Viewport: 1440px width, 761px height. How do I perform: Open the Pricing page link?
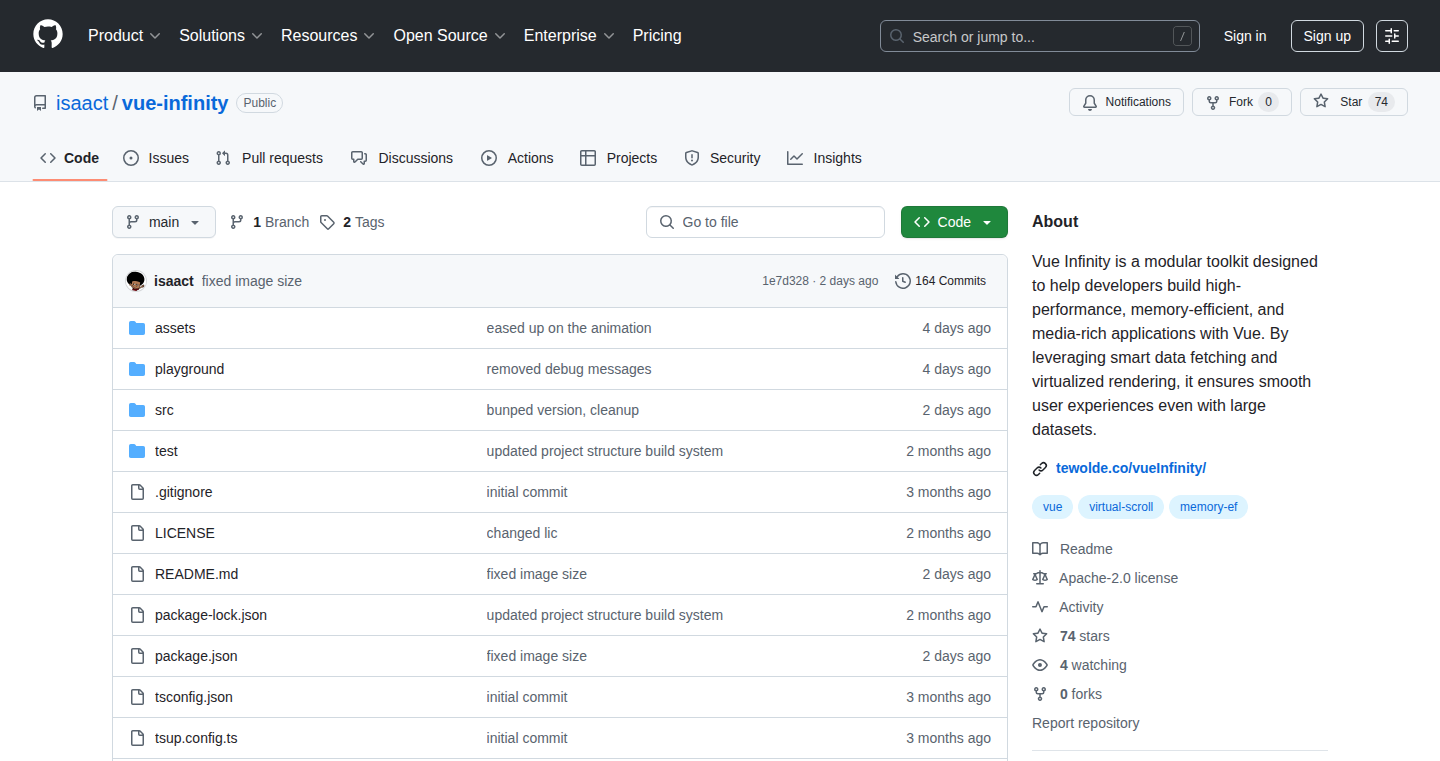657,35
